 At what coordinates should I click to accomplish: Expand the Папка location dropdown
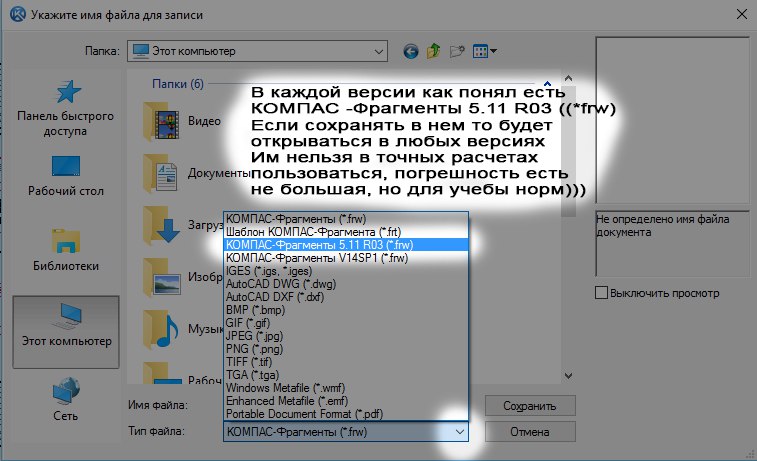[x=379, y=51]
